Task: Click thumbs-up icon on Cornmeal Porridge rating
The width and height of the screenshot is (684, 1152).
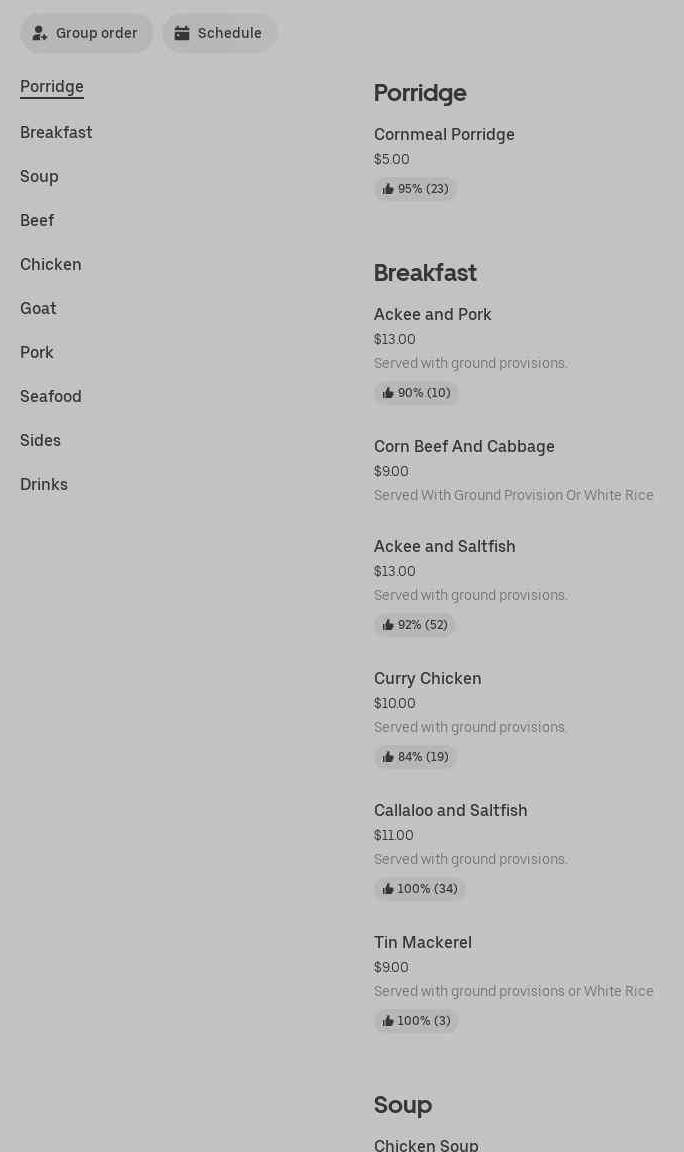Action: 388,189
